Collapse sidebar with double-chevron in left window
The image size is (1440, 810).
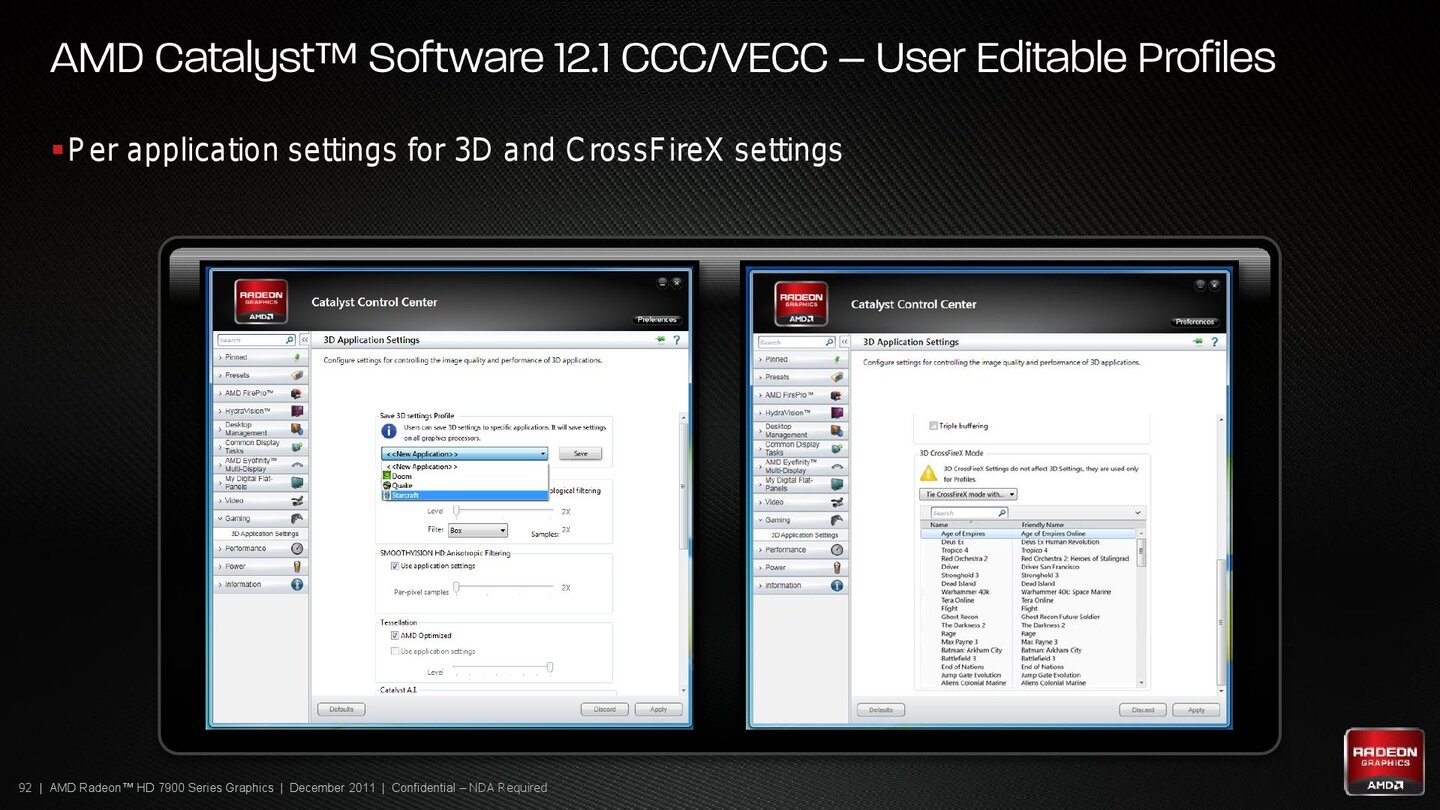click(304, 340)
